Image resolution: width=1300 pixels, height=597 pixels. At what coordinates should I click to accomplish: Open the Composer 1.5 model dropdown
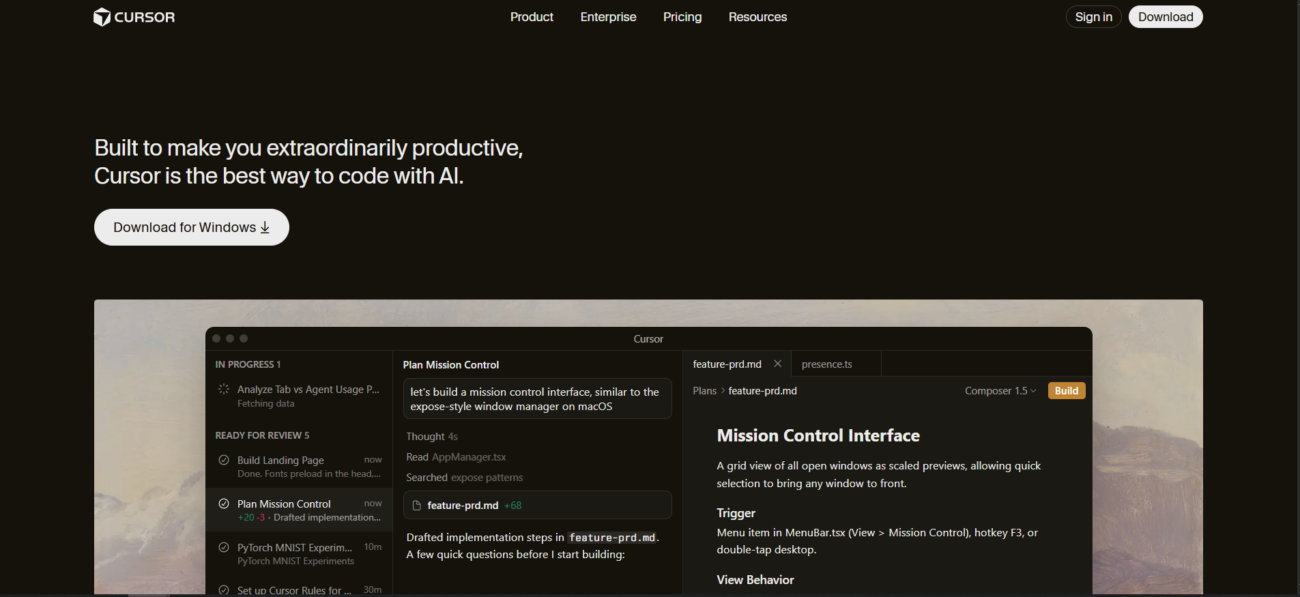pos(1000,391)
